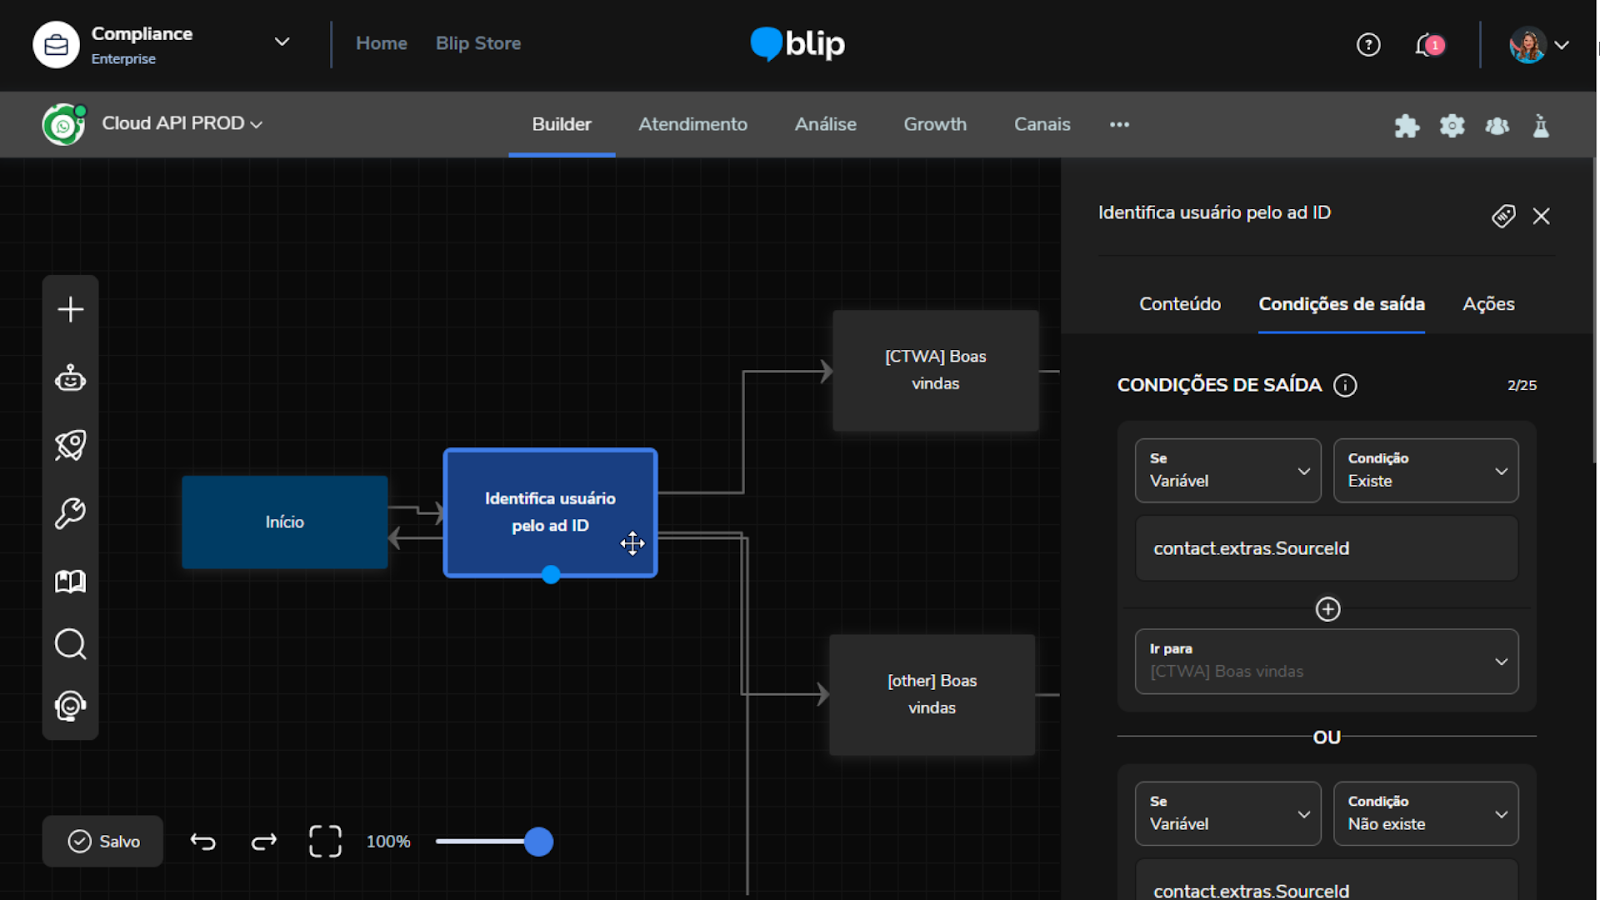
Task: Click the Blip Store link
Action: 478,43
